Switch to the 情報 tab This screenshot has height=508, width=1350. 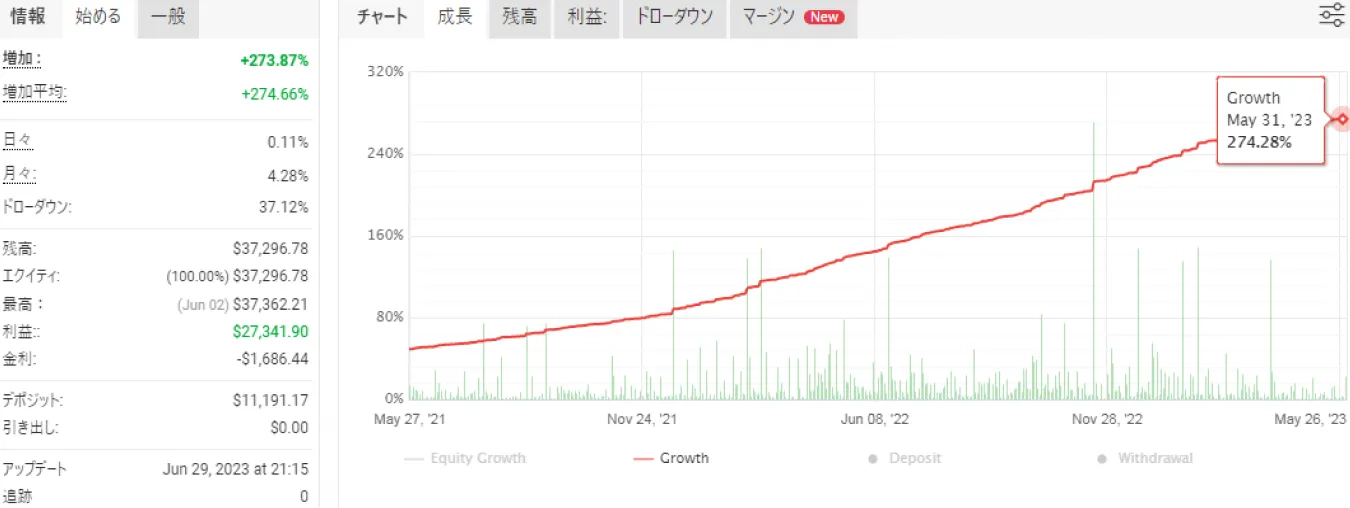coord(28,17)
